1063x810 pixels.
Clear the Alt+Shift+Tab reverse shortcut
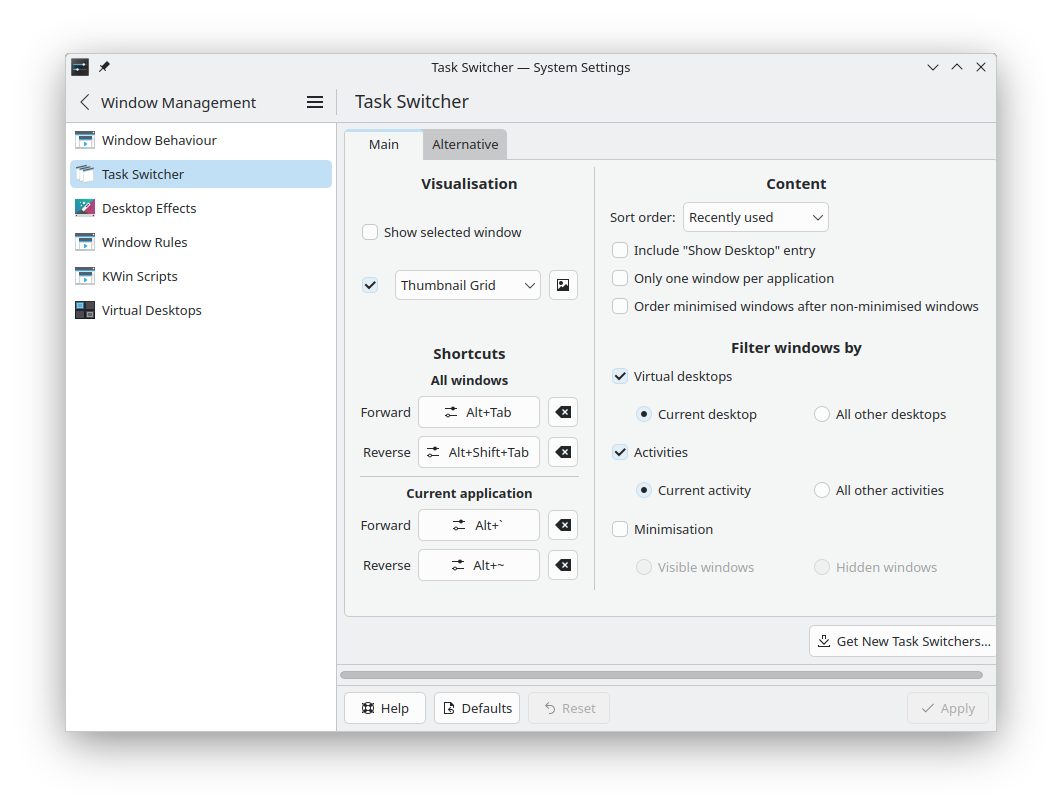(563, 452)
